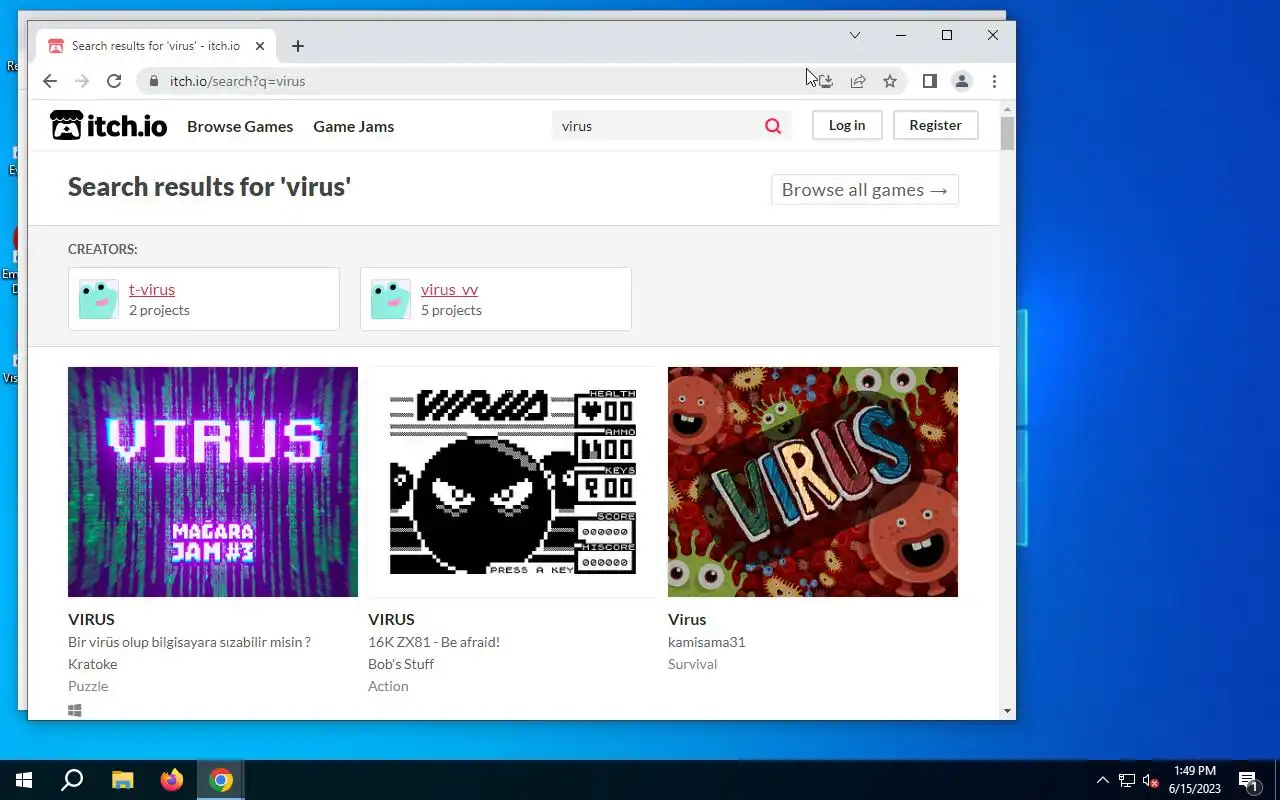The width and height of the screenshot is (1280, 800).
Task: Open VIRUS 16K ZX81 game title
Action: pos(391,619)
